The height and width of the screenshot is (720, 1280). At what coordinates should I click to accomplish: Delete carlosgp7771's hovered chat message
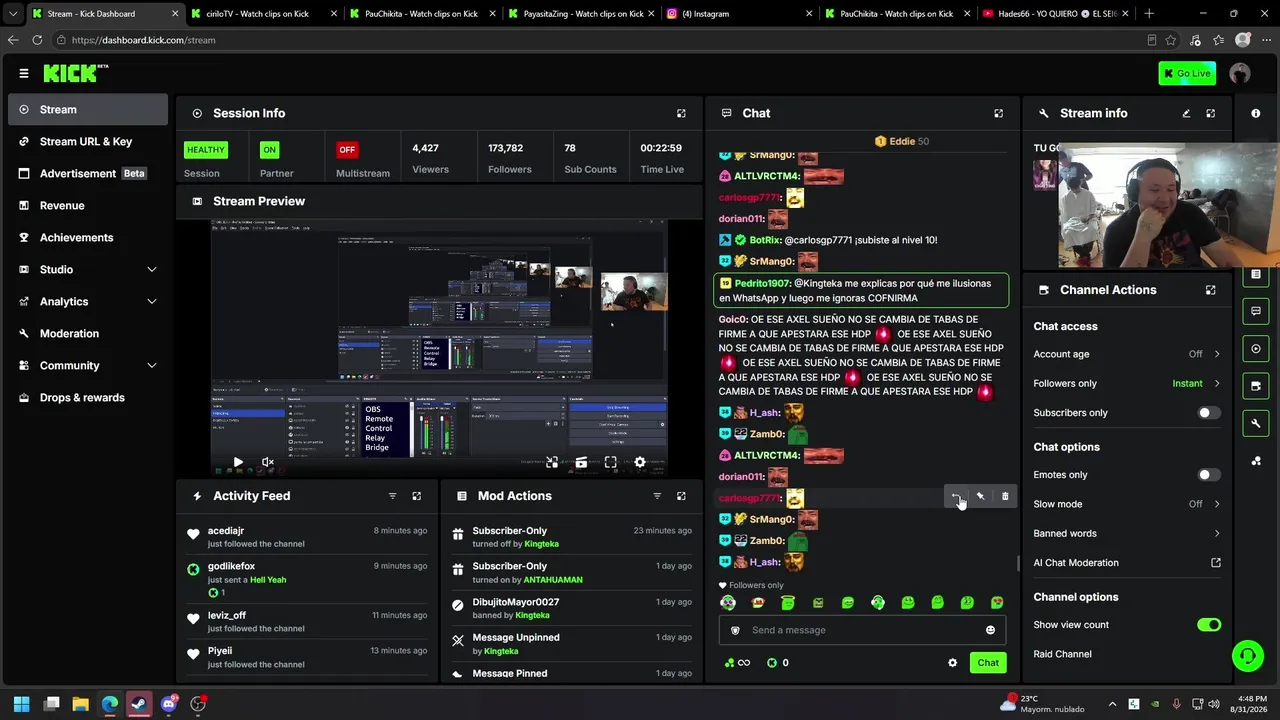click(1005, 497)
